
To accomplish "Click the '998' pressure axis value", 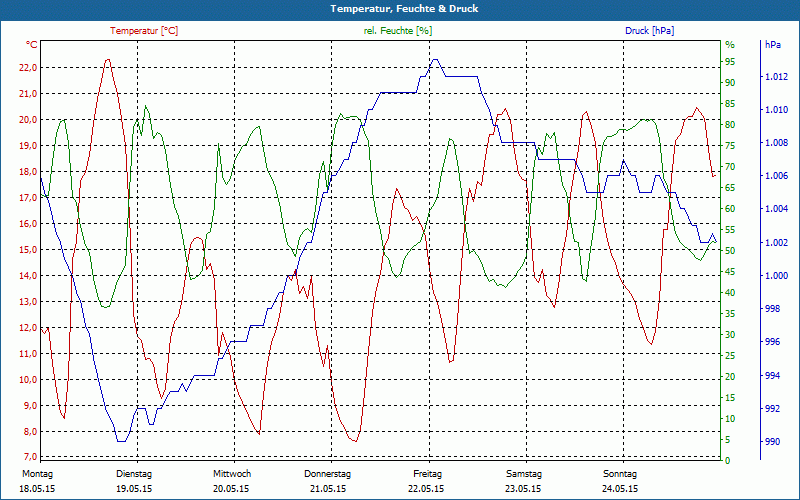I will click(772, 309).
